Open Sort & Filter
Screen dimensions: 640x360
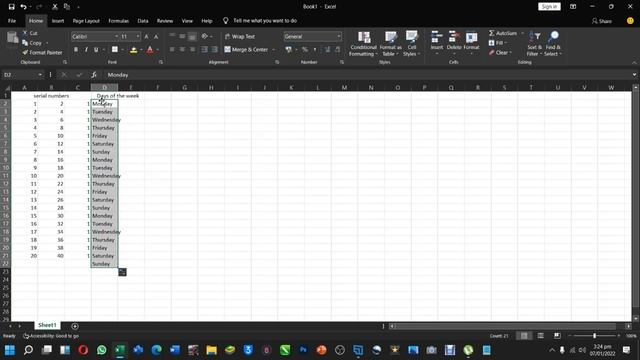(x=534, y=44)
